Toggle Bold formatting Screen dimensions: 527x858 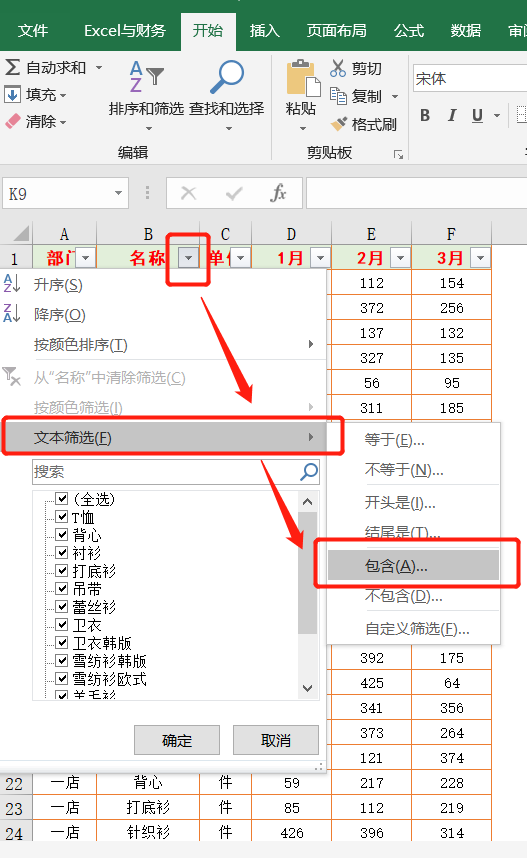tap(425, 115)
